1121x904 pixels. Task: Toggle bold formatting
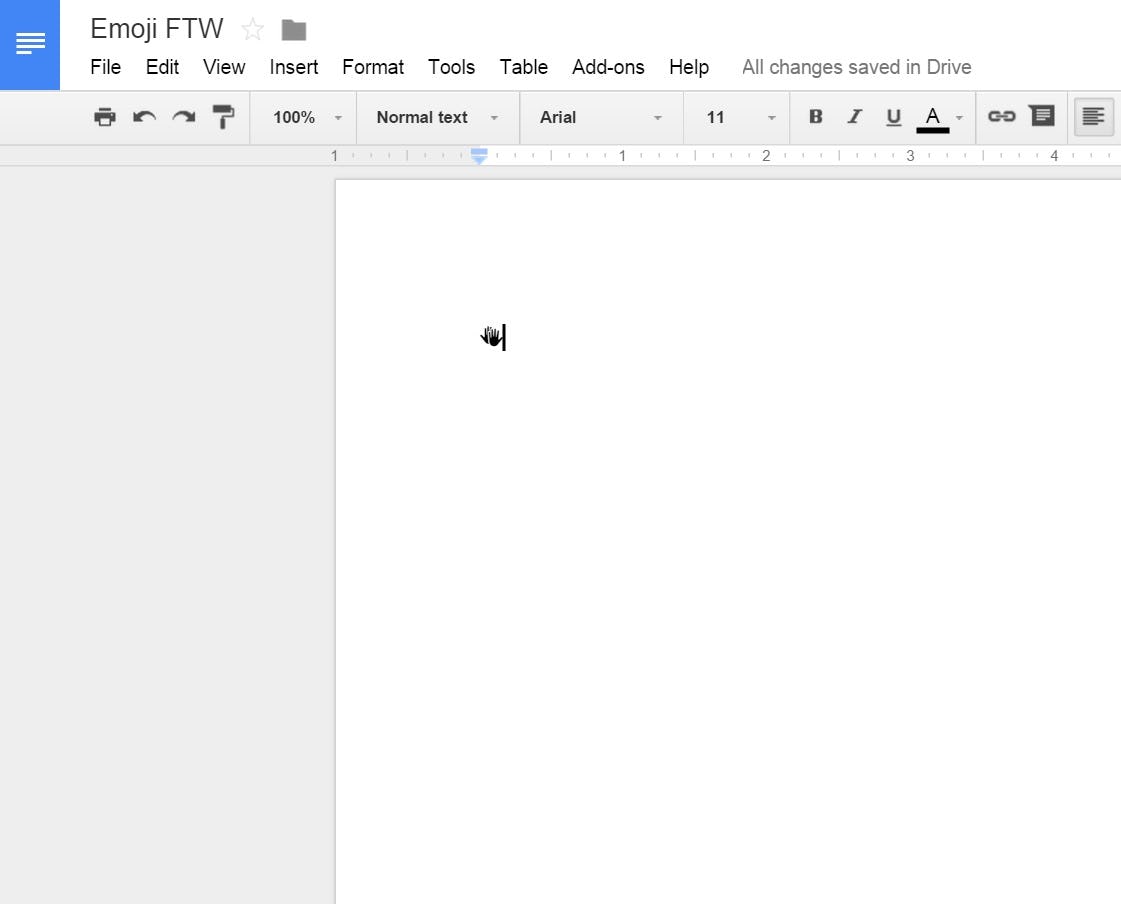816,117
